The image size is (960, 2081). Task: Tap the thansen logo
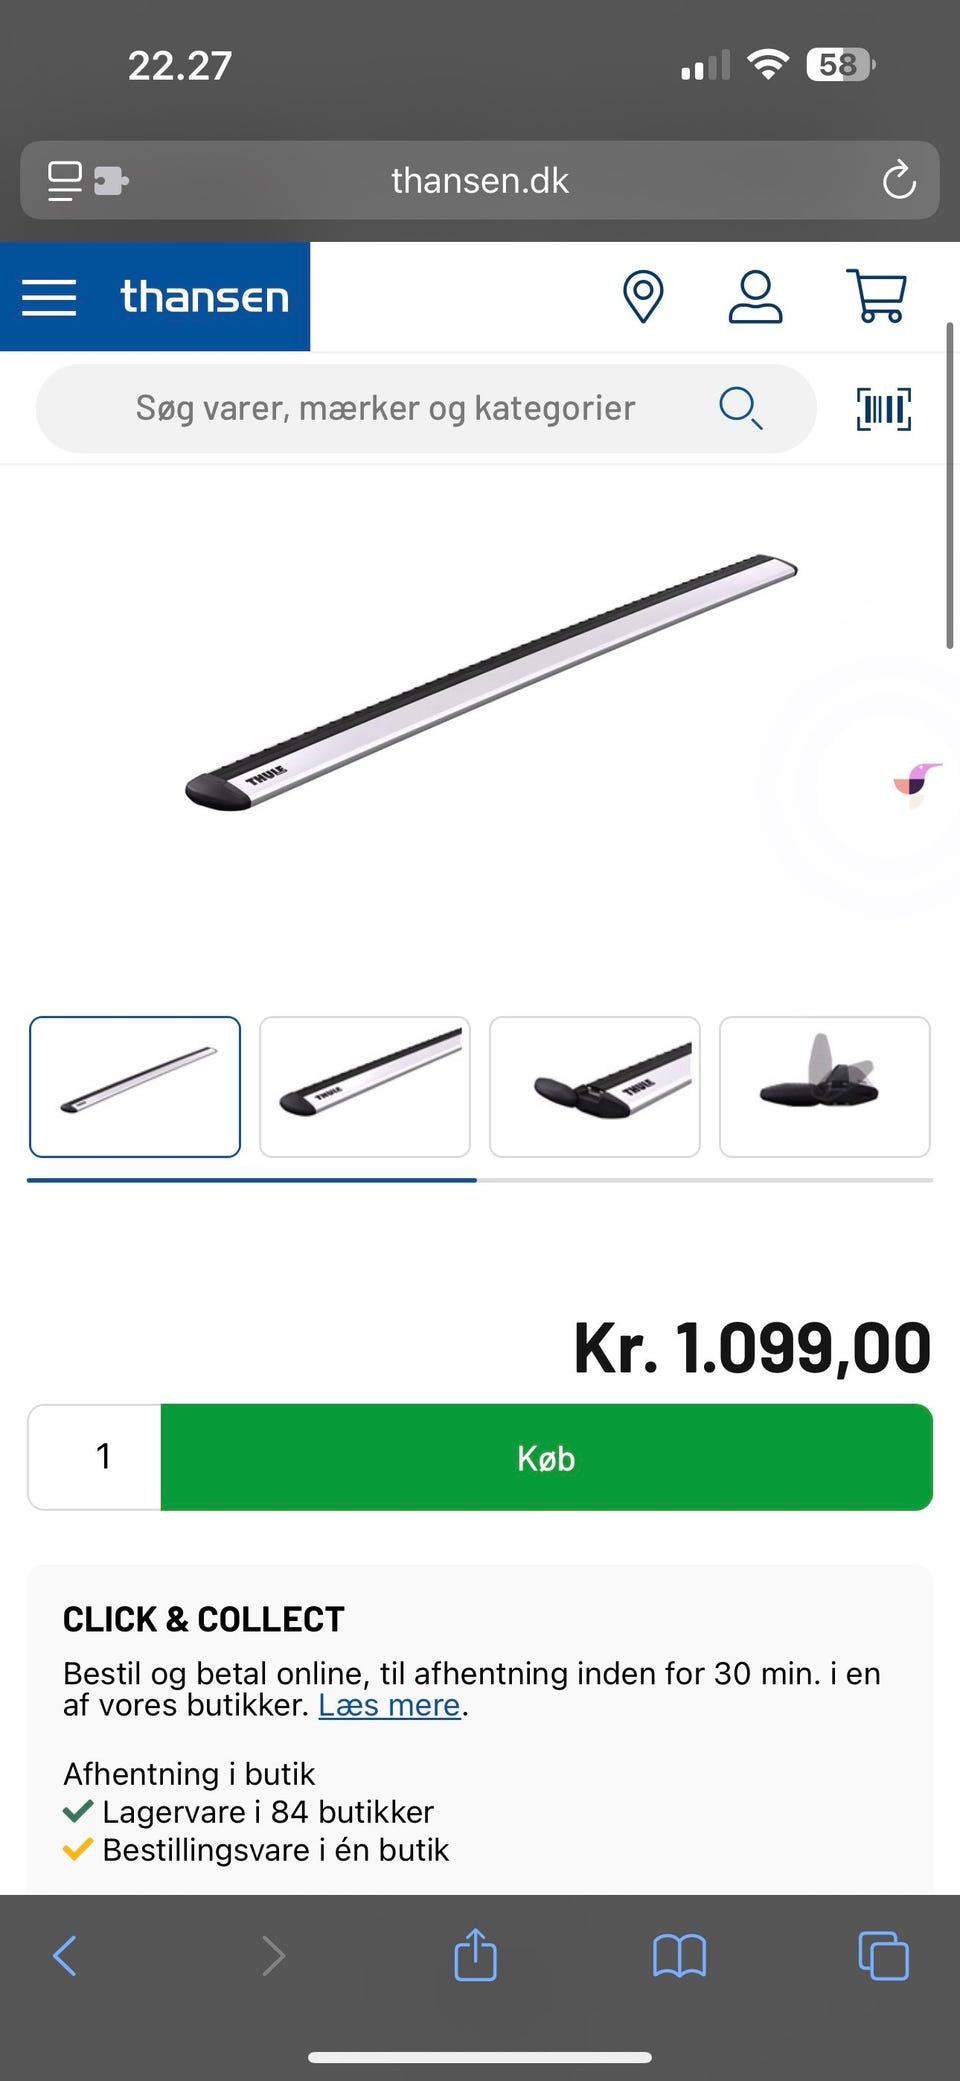pyautogui.click(x=204, y=297)
